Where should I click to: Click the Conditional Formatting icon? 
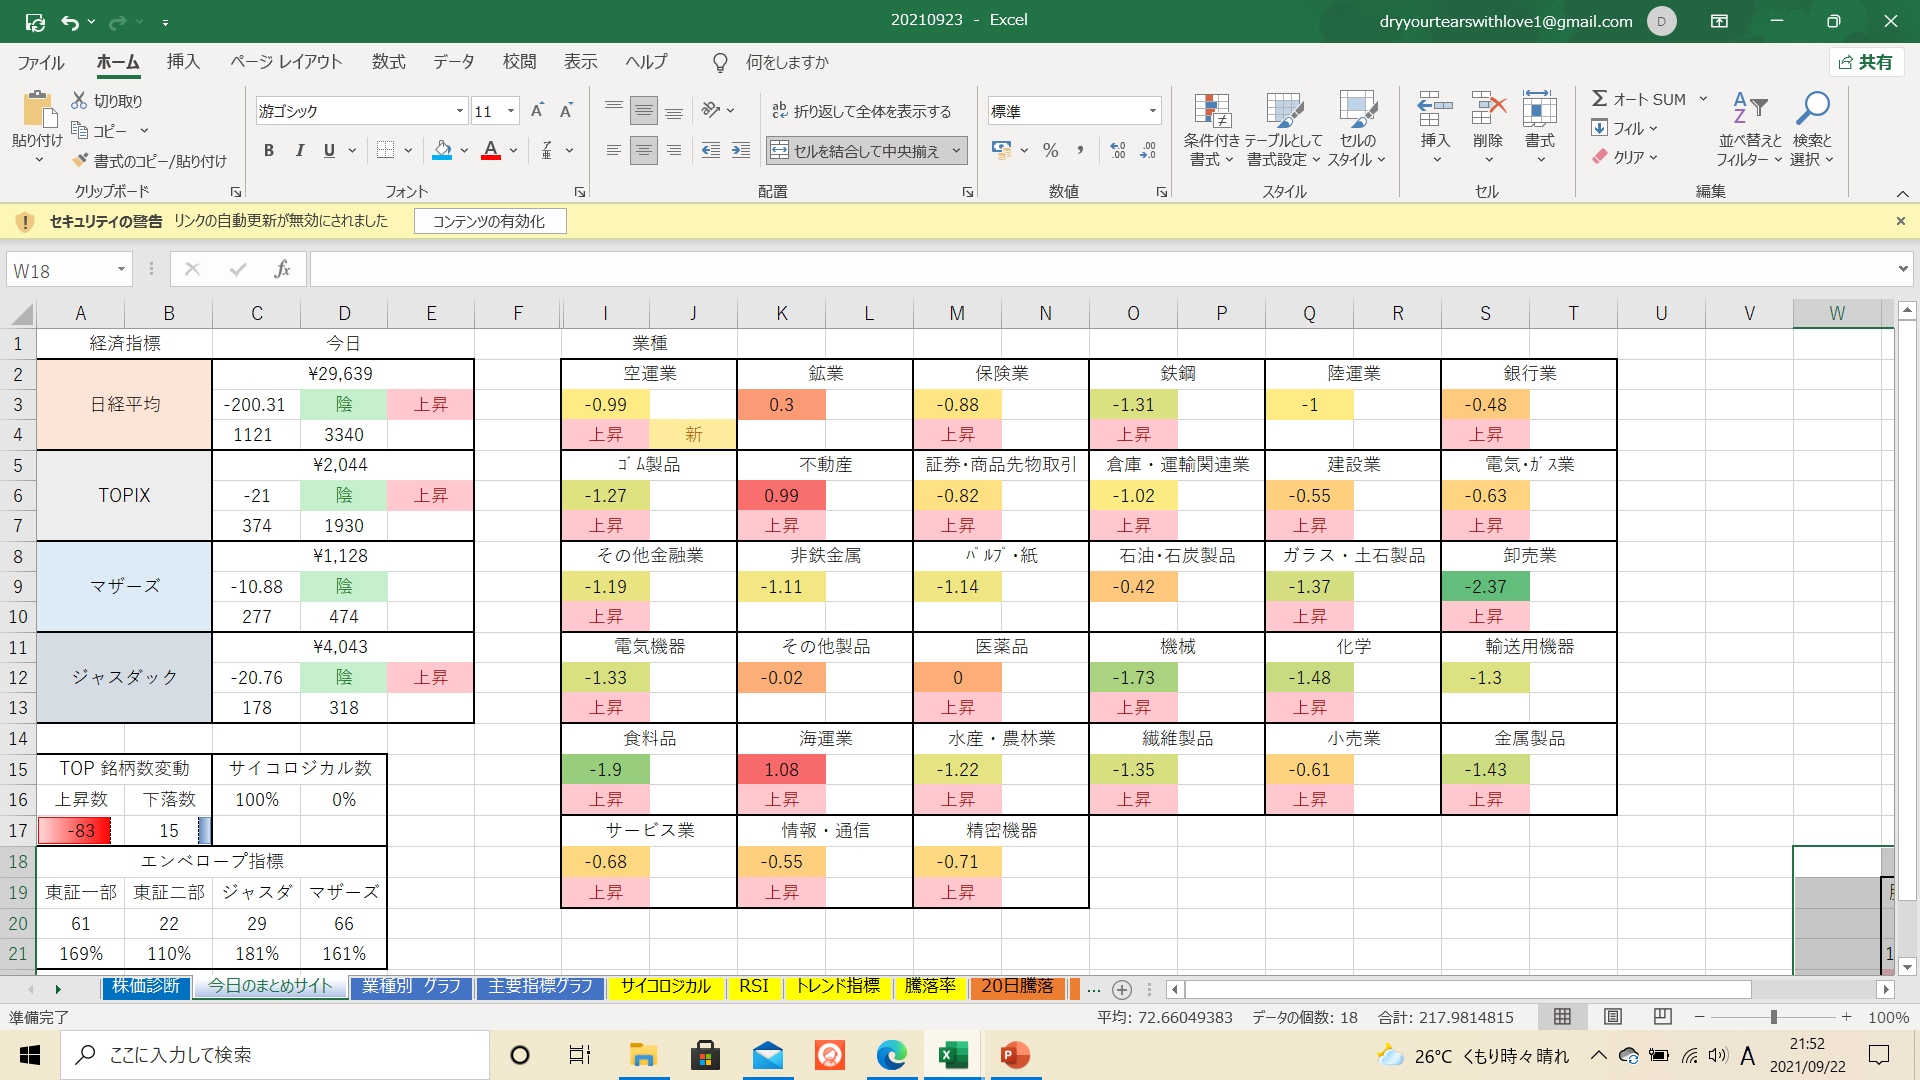click(x=1211, y=110)
